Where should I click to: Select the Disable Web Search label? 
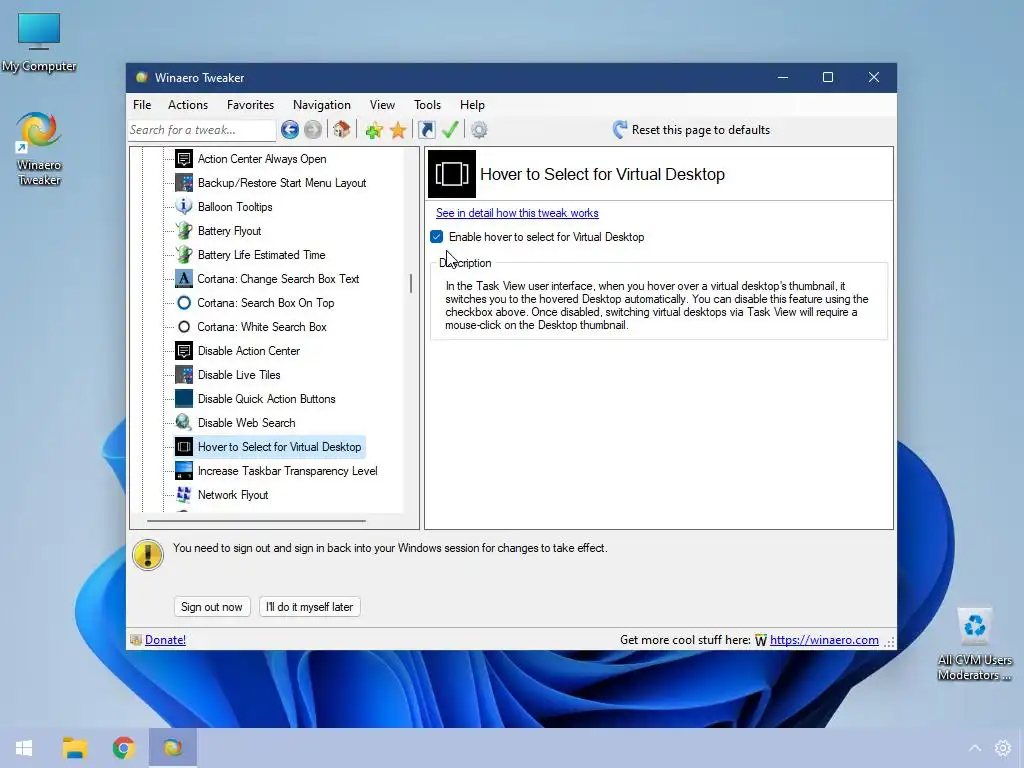click(x=246, y=423)
